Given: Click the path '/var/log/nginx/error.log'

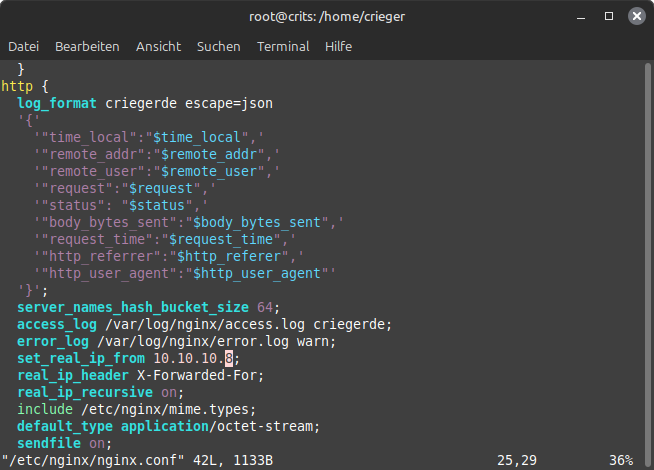Looking at the screenshot, I should 193,342.
